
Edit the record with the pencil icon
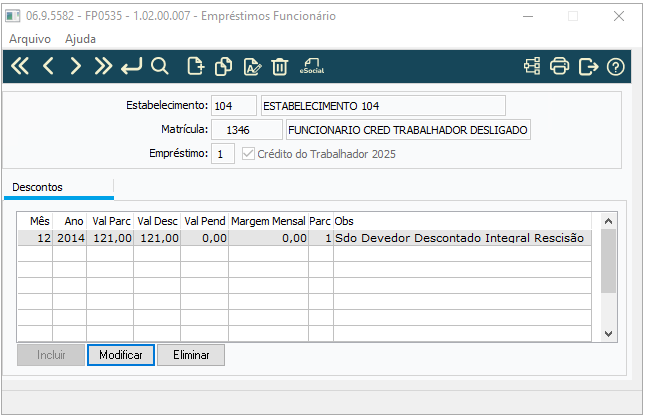252,66
